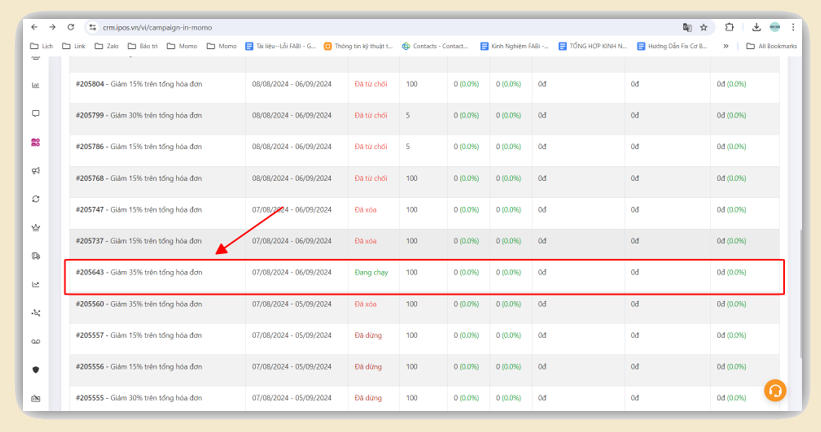Open the crown membership icon in sidebar

tap(36, 227)
